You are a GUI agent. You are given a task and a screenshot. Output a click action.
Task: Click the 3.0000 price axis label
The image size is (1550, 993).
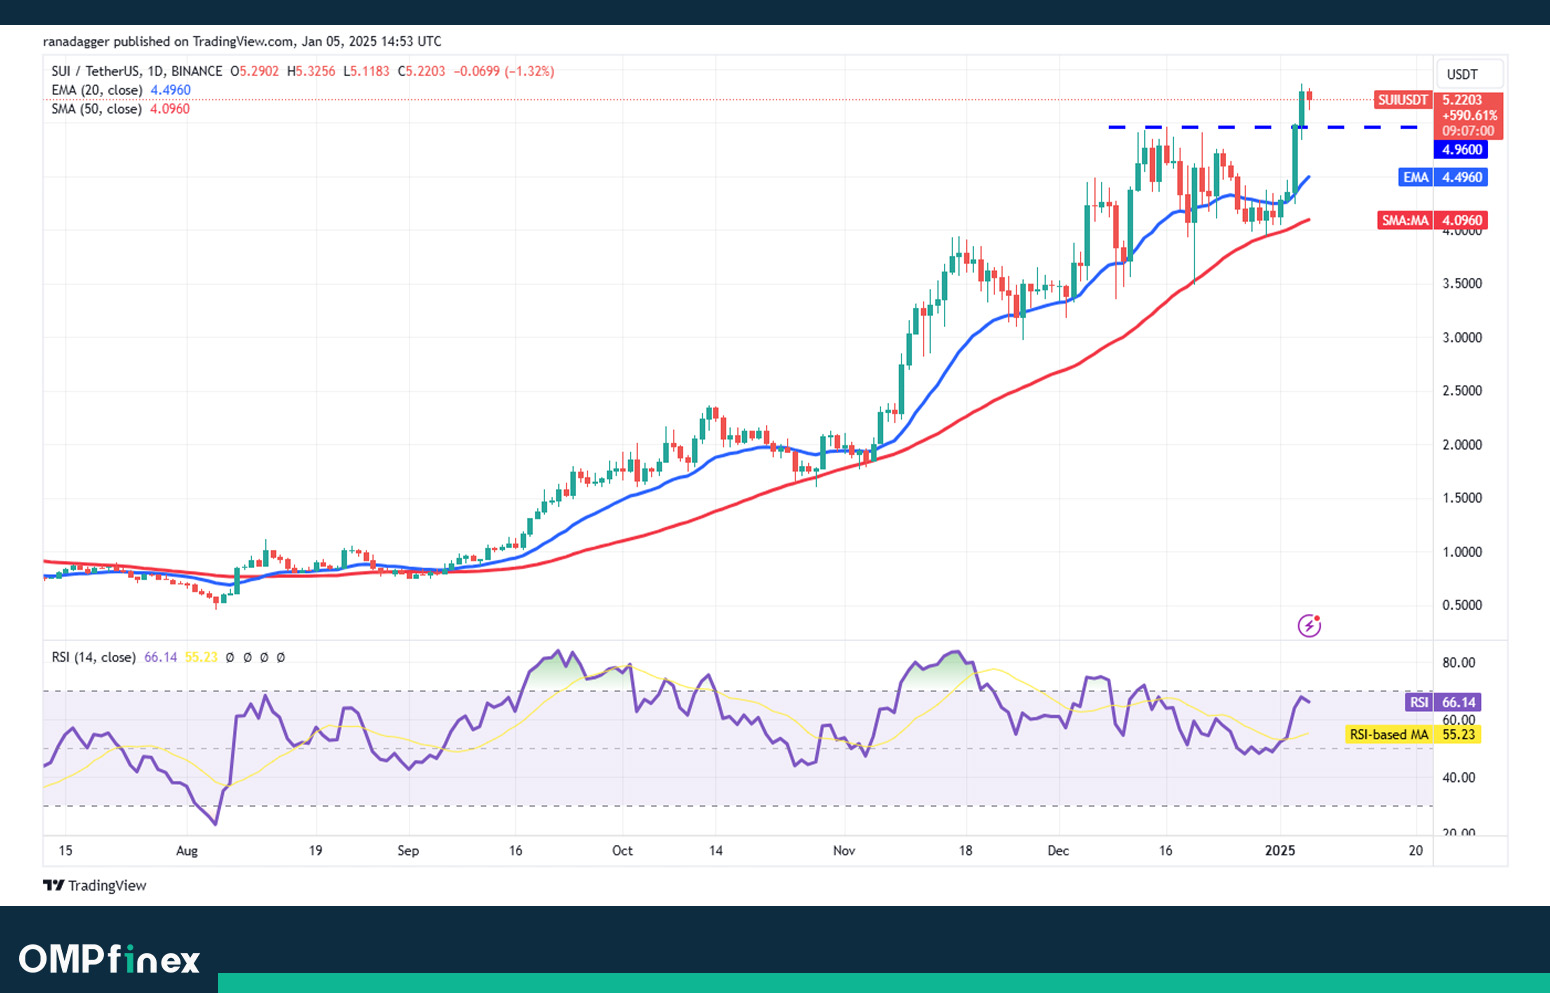[1462, 337]
